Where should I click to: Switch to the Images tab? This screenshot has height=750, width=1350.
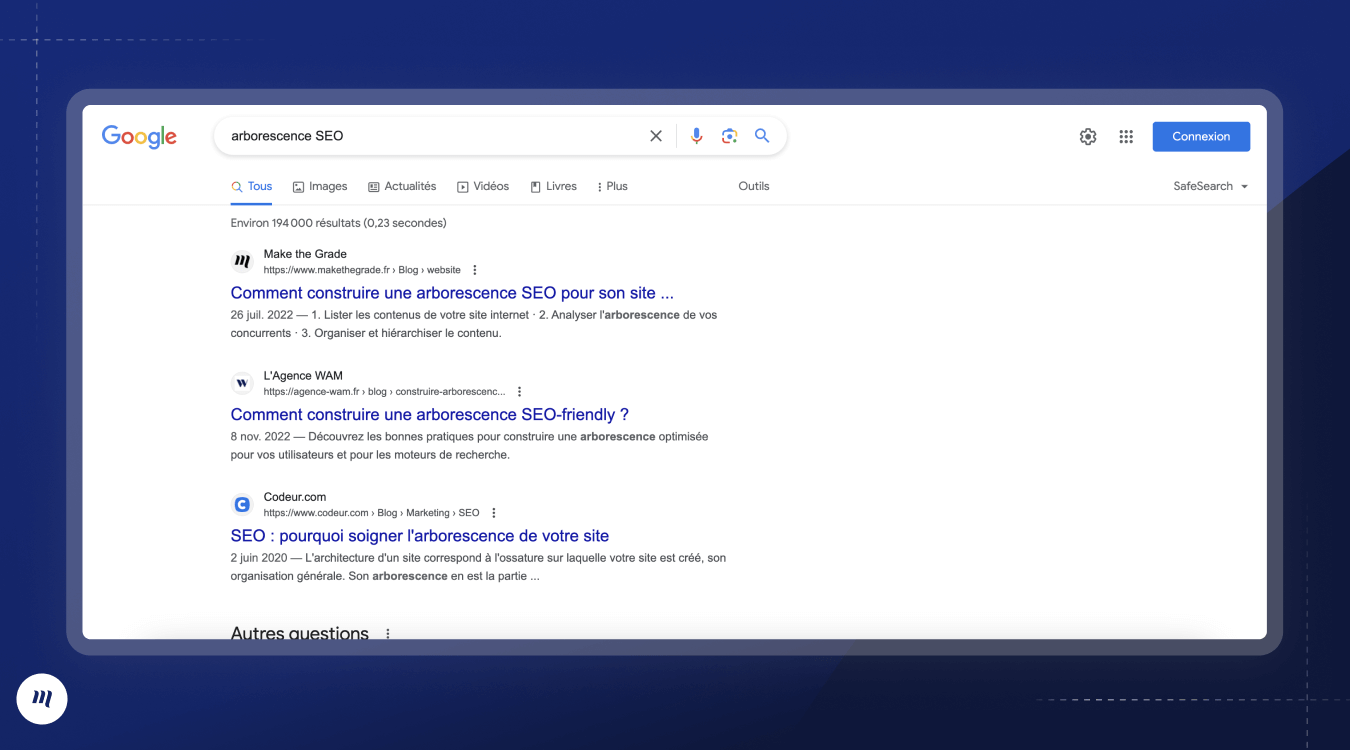[320, 186]
